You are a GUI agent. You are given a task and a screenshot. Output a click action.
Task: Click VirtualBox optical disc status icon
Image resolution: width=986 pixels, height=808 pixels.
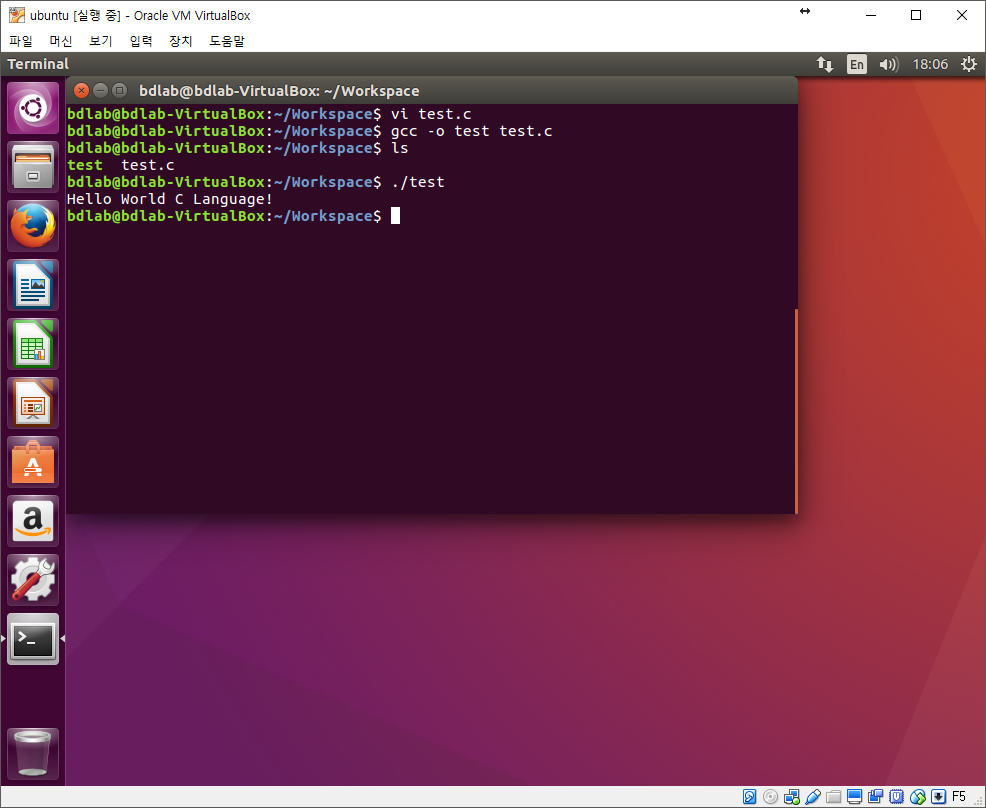(x=770, y=797)
